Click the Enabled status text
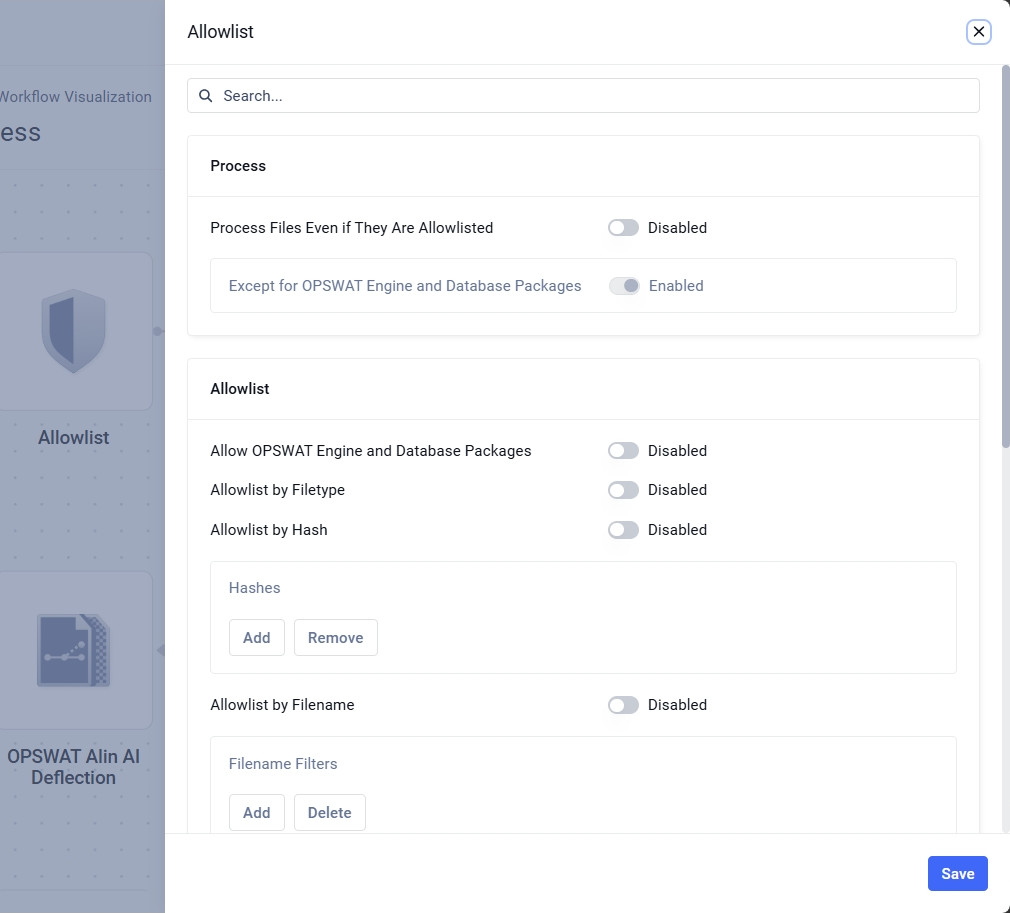 coord(676,286)
